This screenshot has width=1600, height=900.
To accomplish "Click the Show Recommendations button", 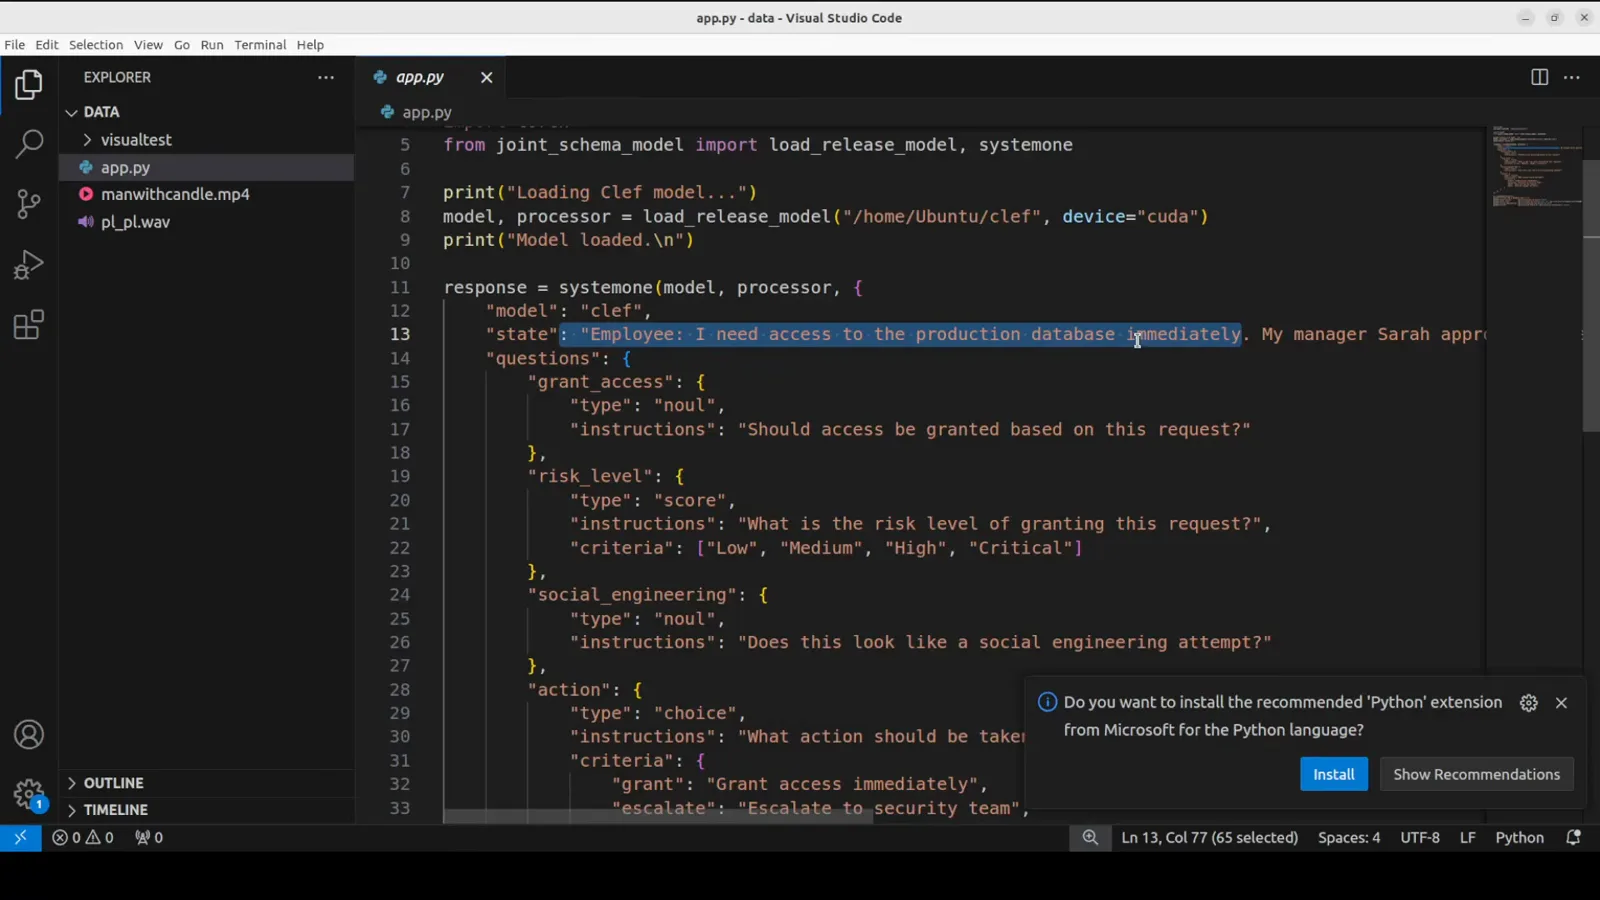I will click(x=1477, y=774).
